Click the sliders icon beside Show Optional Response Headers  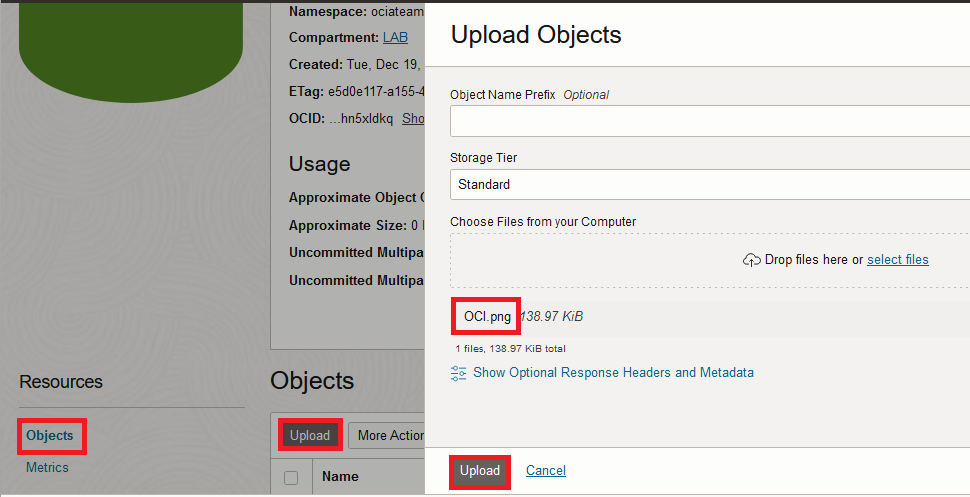pyautogui.click(x=459, y=373)
